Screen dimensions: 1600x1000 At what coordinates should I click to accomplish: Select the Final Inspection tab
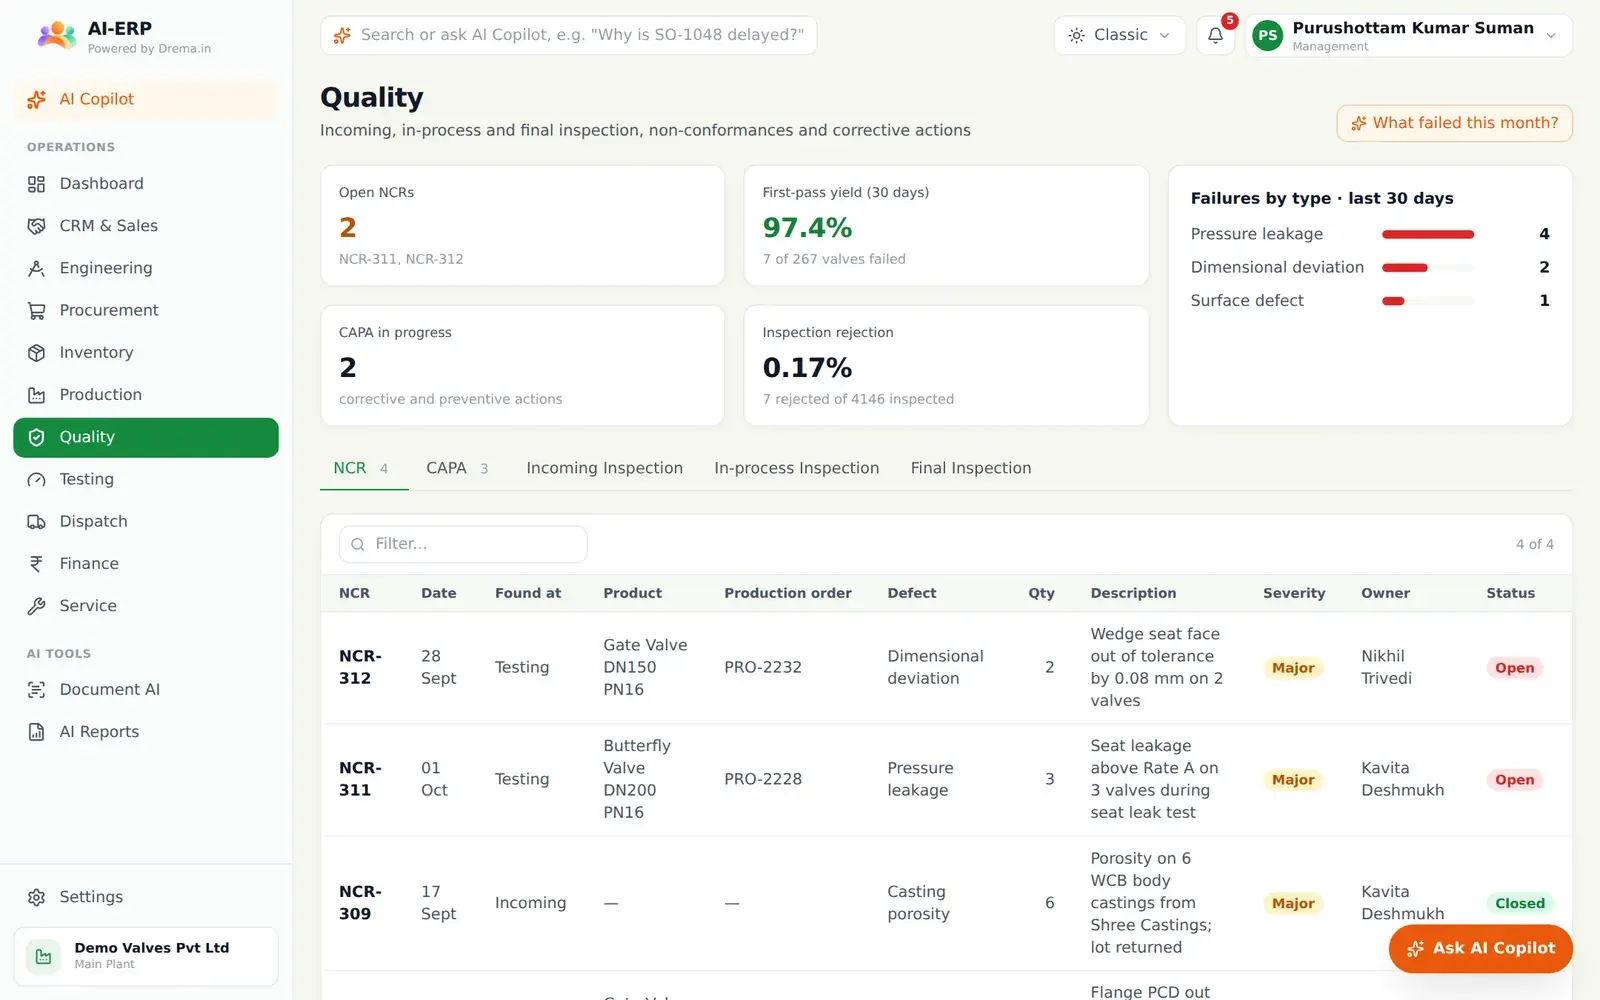971,468
